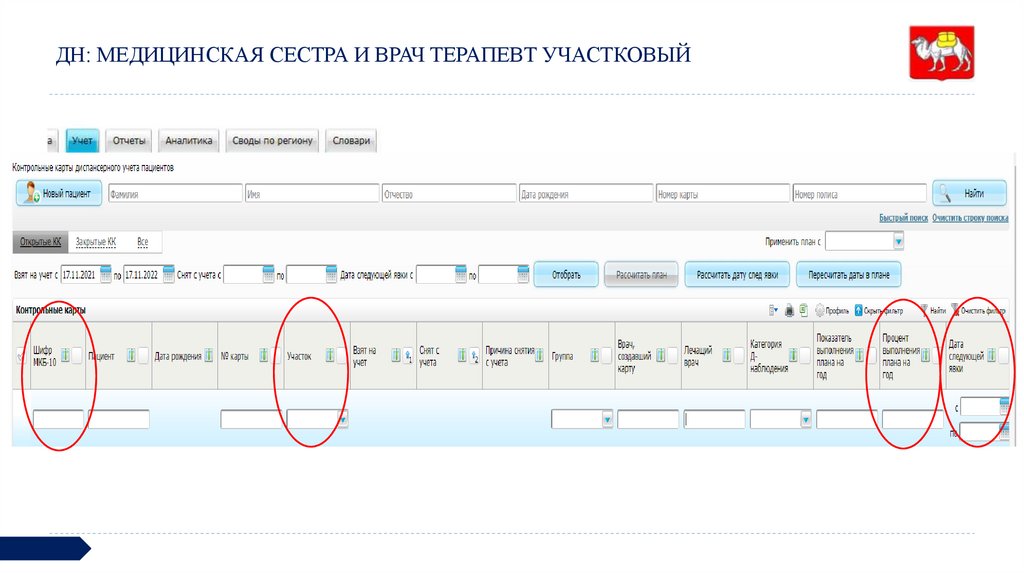The width and height of the screenshot is (1024, 574).
Task: Click Рассчитать план button
Action: (x=641, y=275)
